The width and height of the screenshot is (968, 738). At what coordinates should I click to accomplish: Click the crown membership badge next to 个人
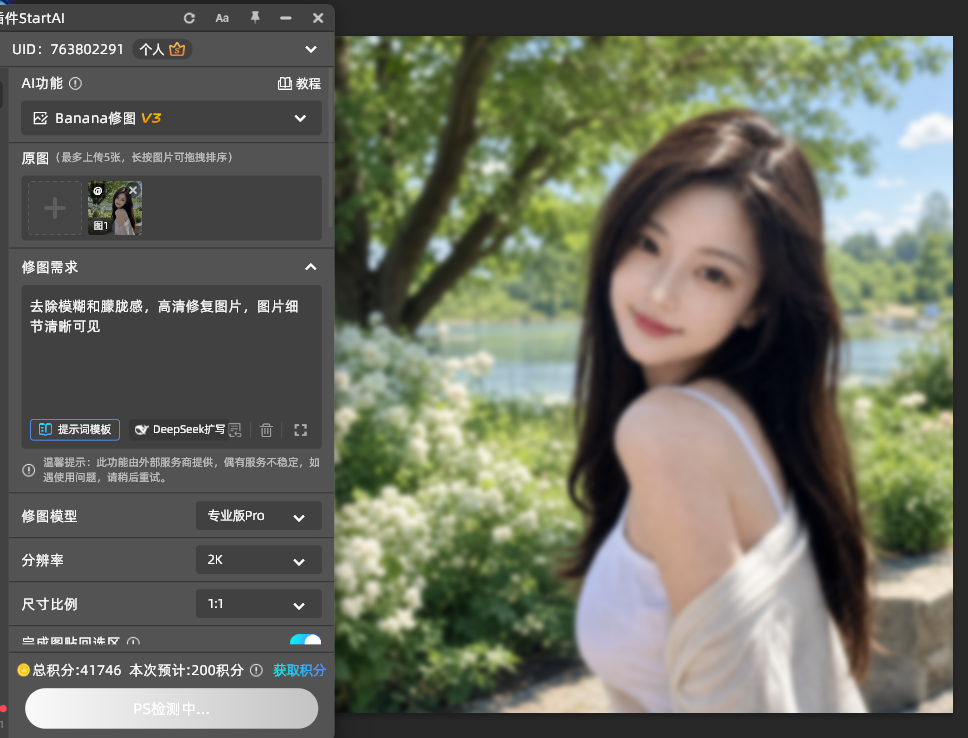coord(177,49)
